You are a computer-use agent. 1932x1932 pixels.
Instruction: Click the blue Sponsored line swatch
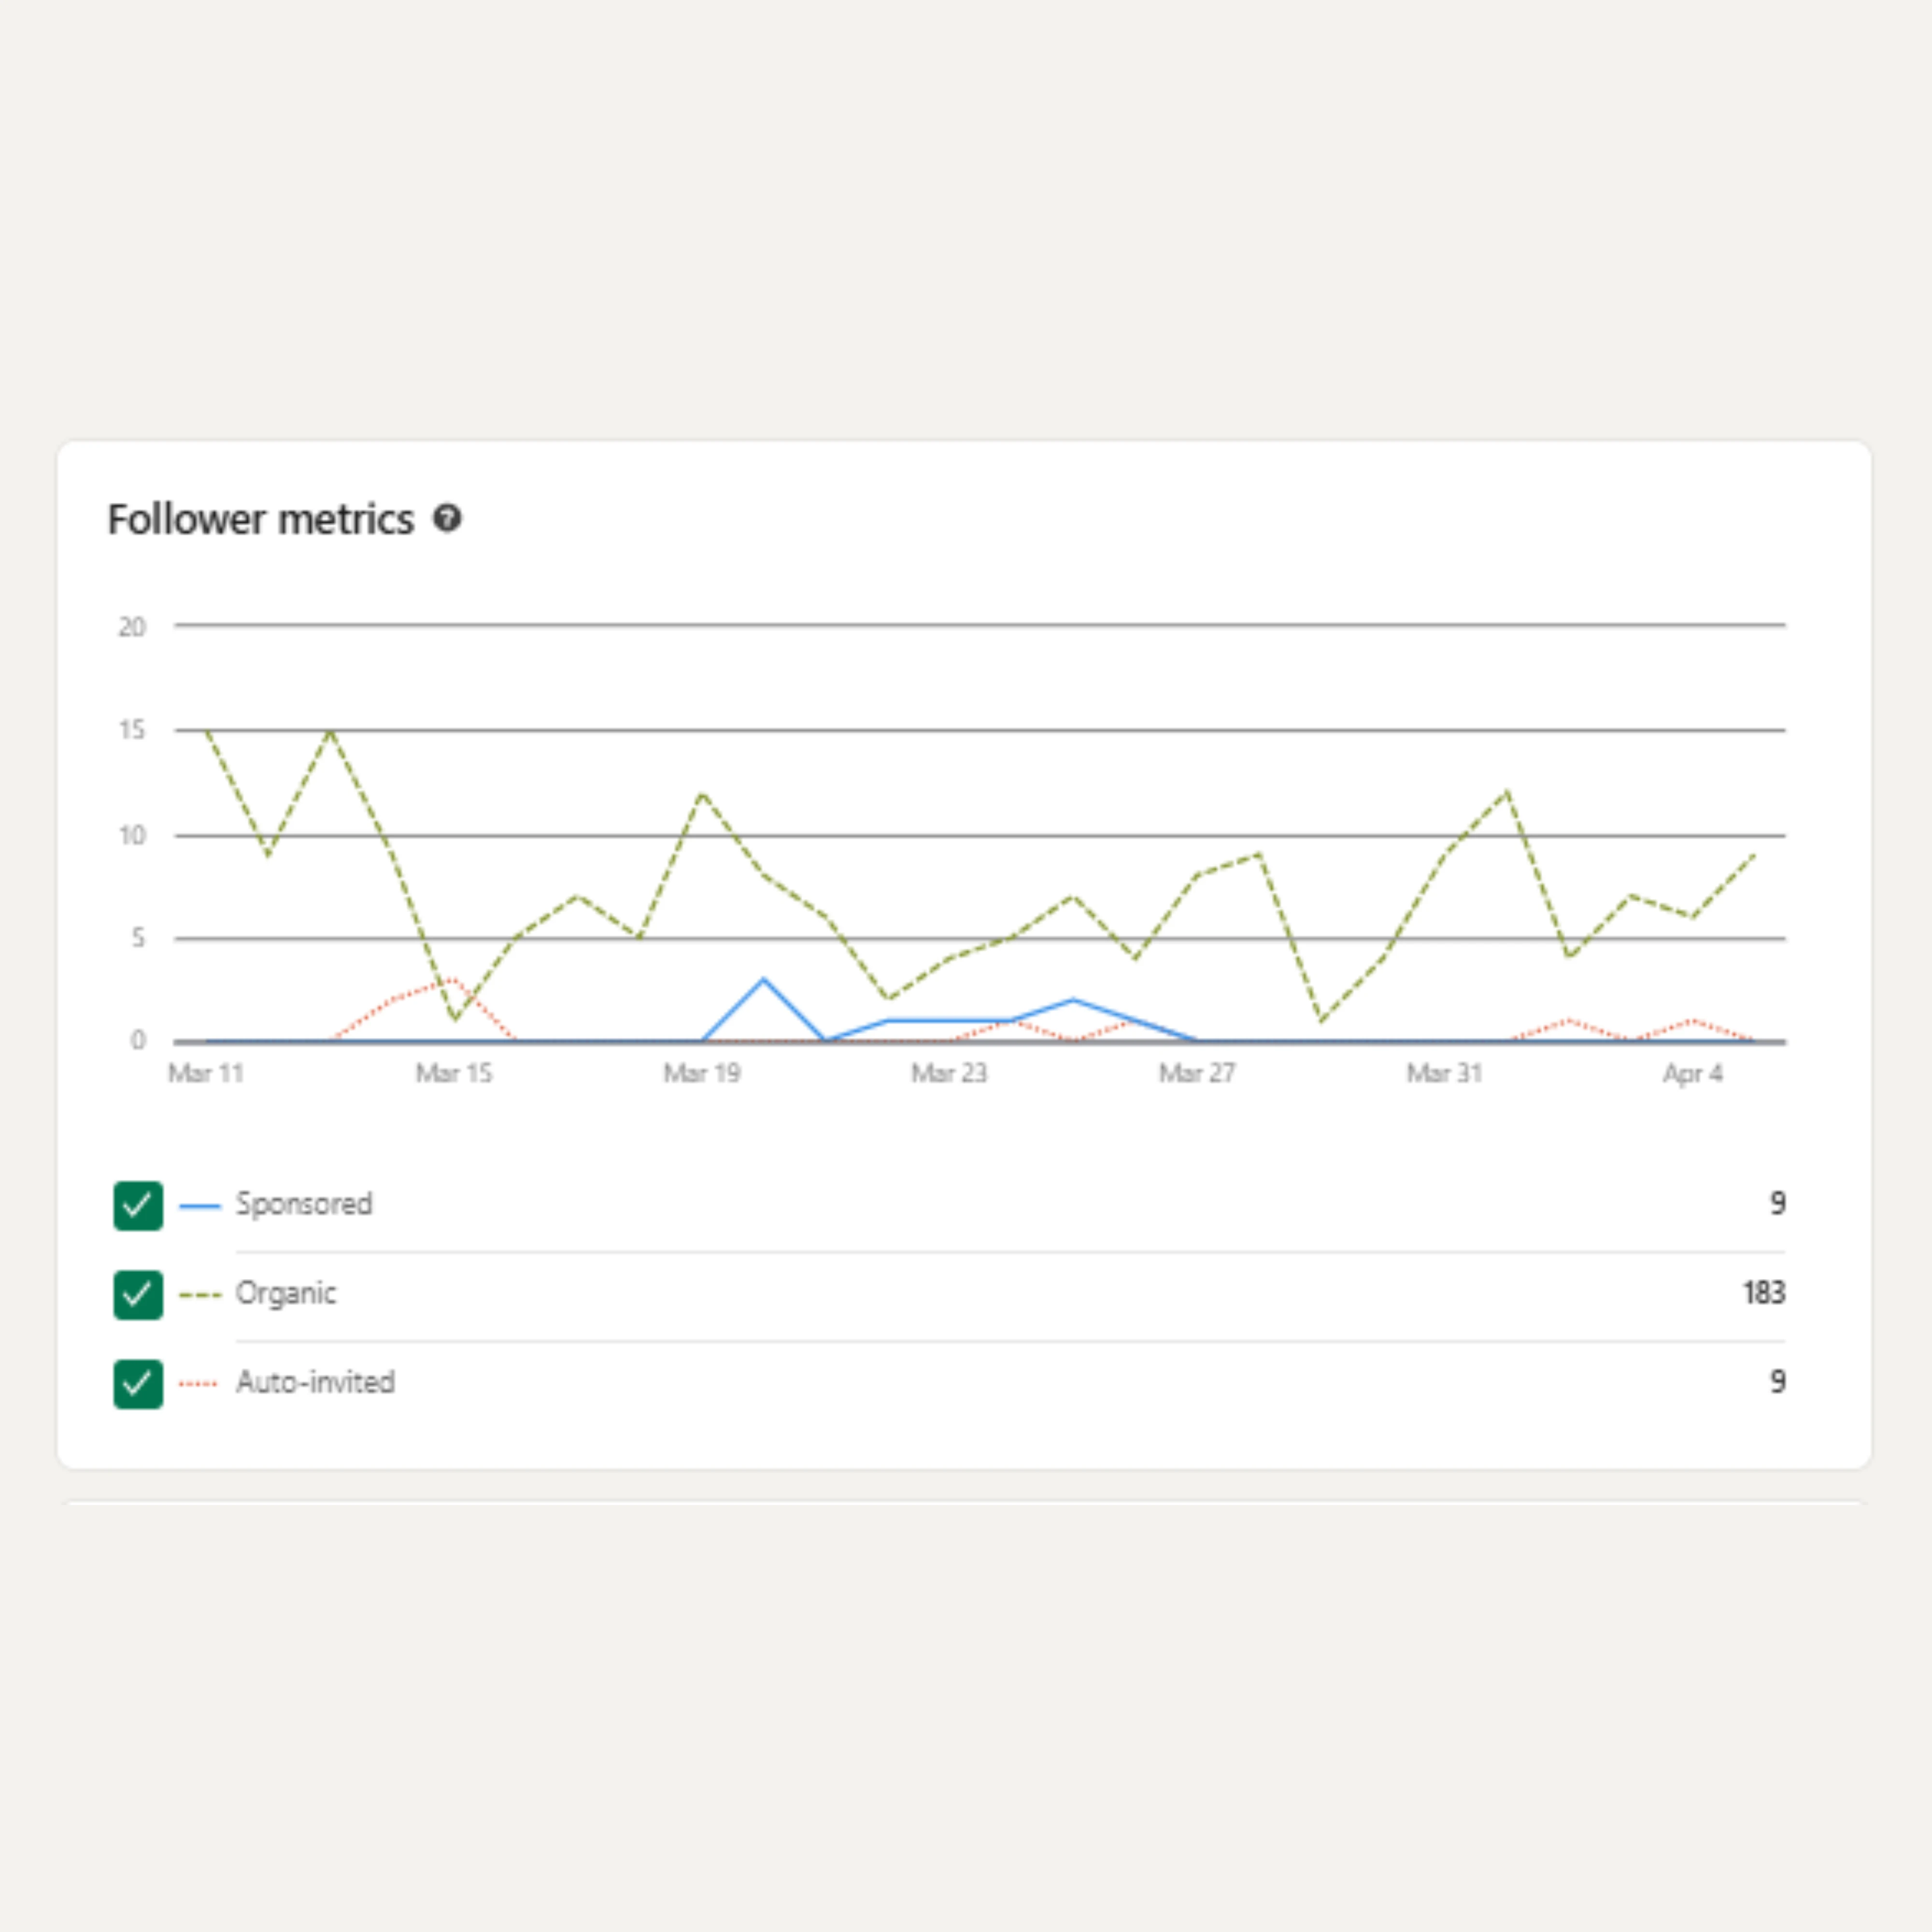click(199, 1206)
